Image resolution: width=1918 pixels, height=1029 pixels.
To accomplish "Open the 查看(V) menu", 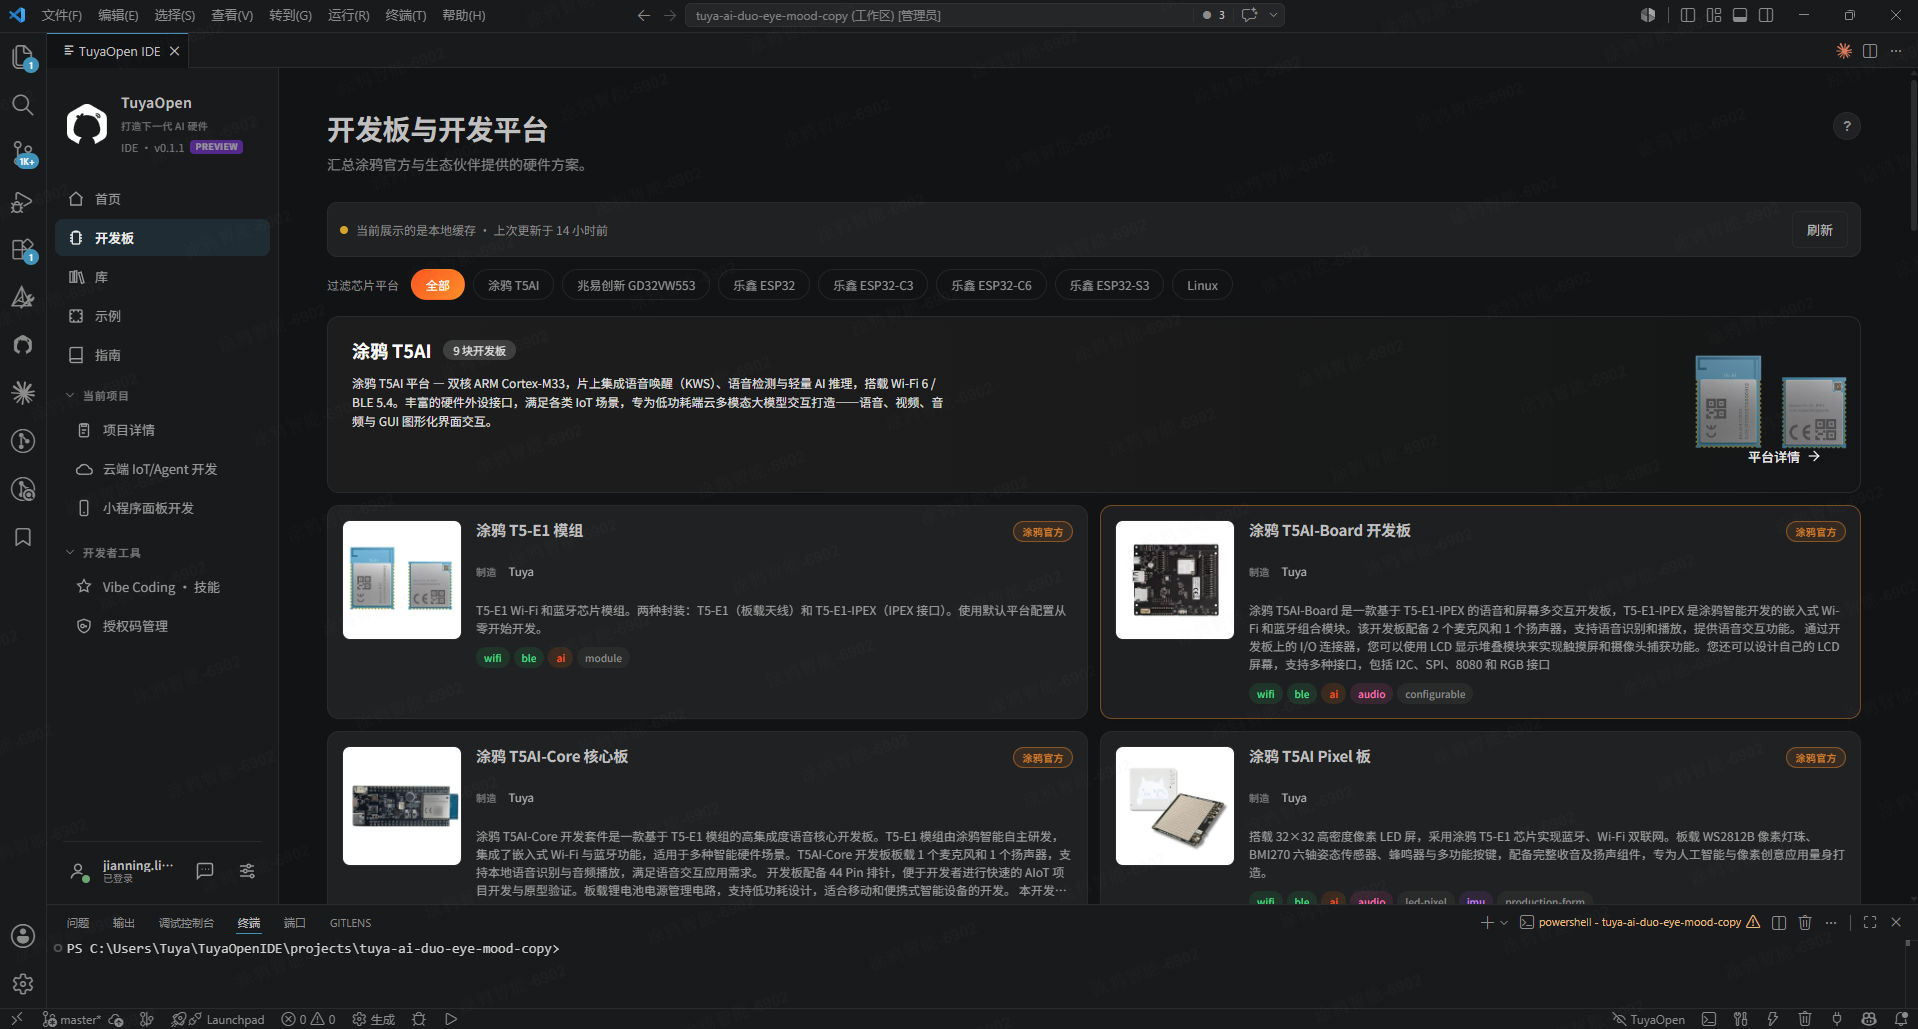I will coord(232,15).
